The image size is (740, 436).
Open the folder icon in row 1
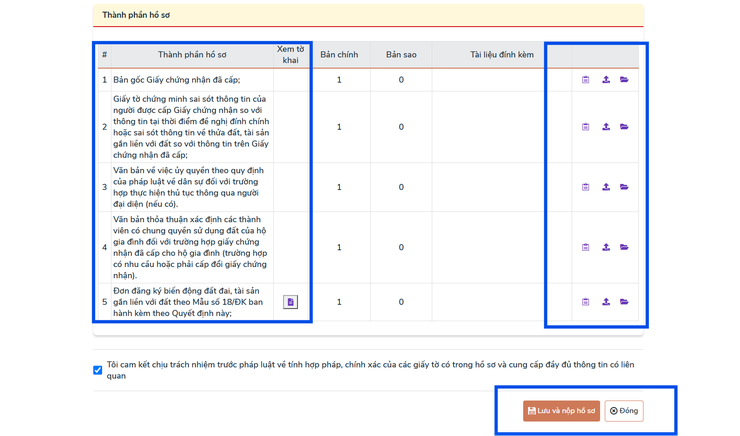[x=624, y=80]
